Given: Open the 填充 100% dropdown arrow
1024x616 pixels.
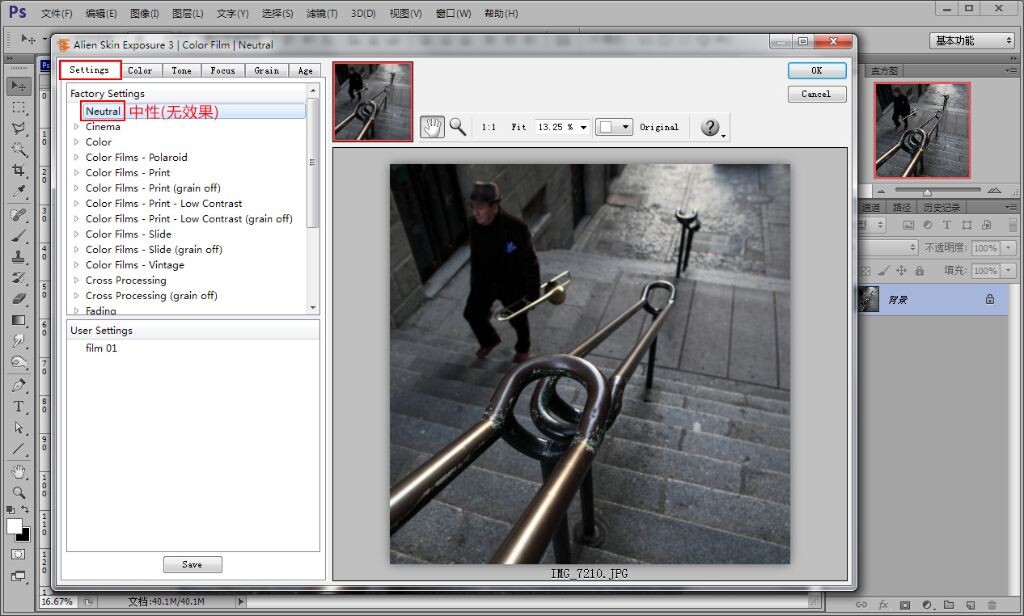Looking at the screenshot, I should click(x=1009, y=270).
